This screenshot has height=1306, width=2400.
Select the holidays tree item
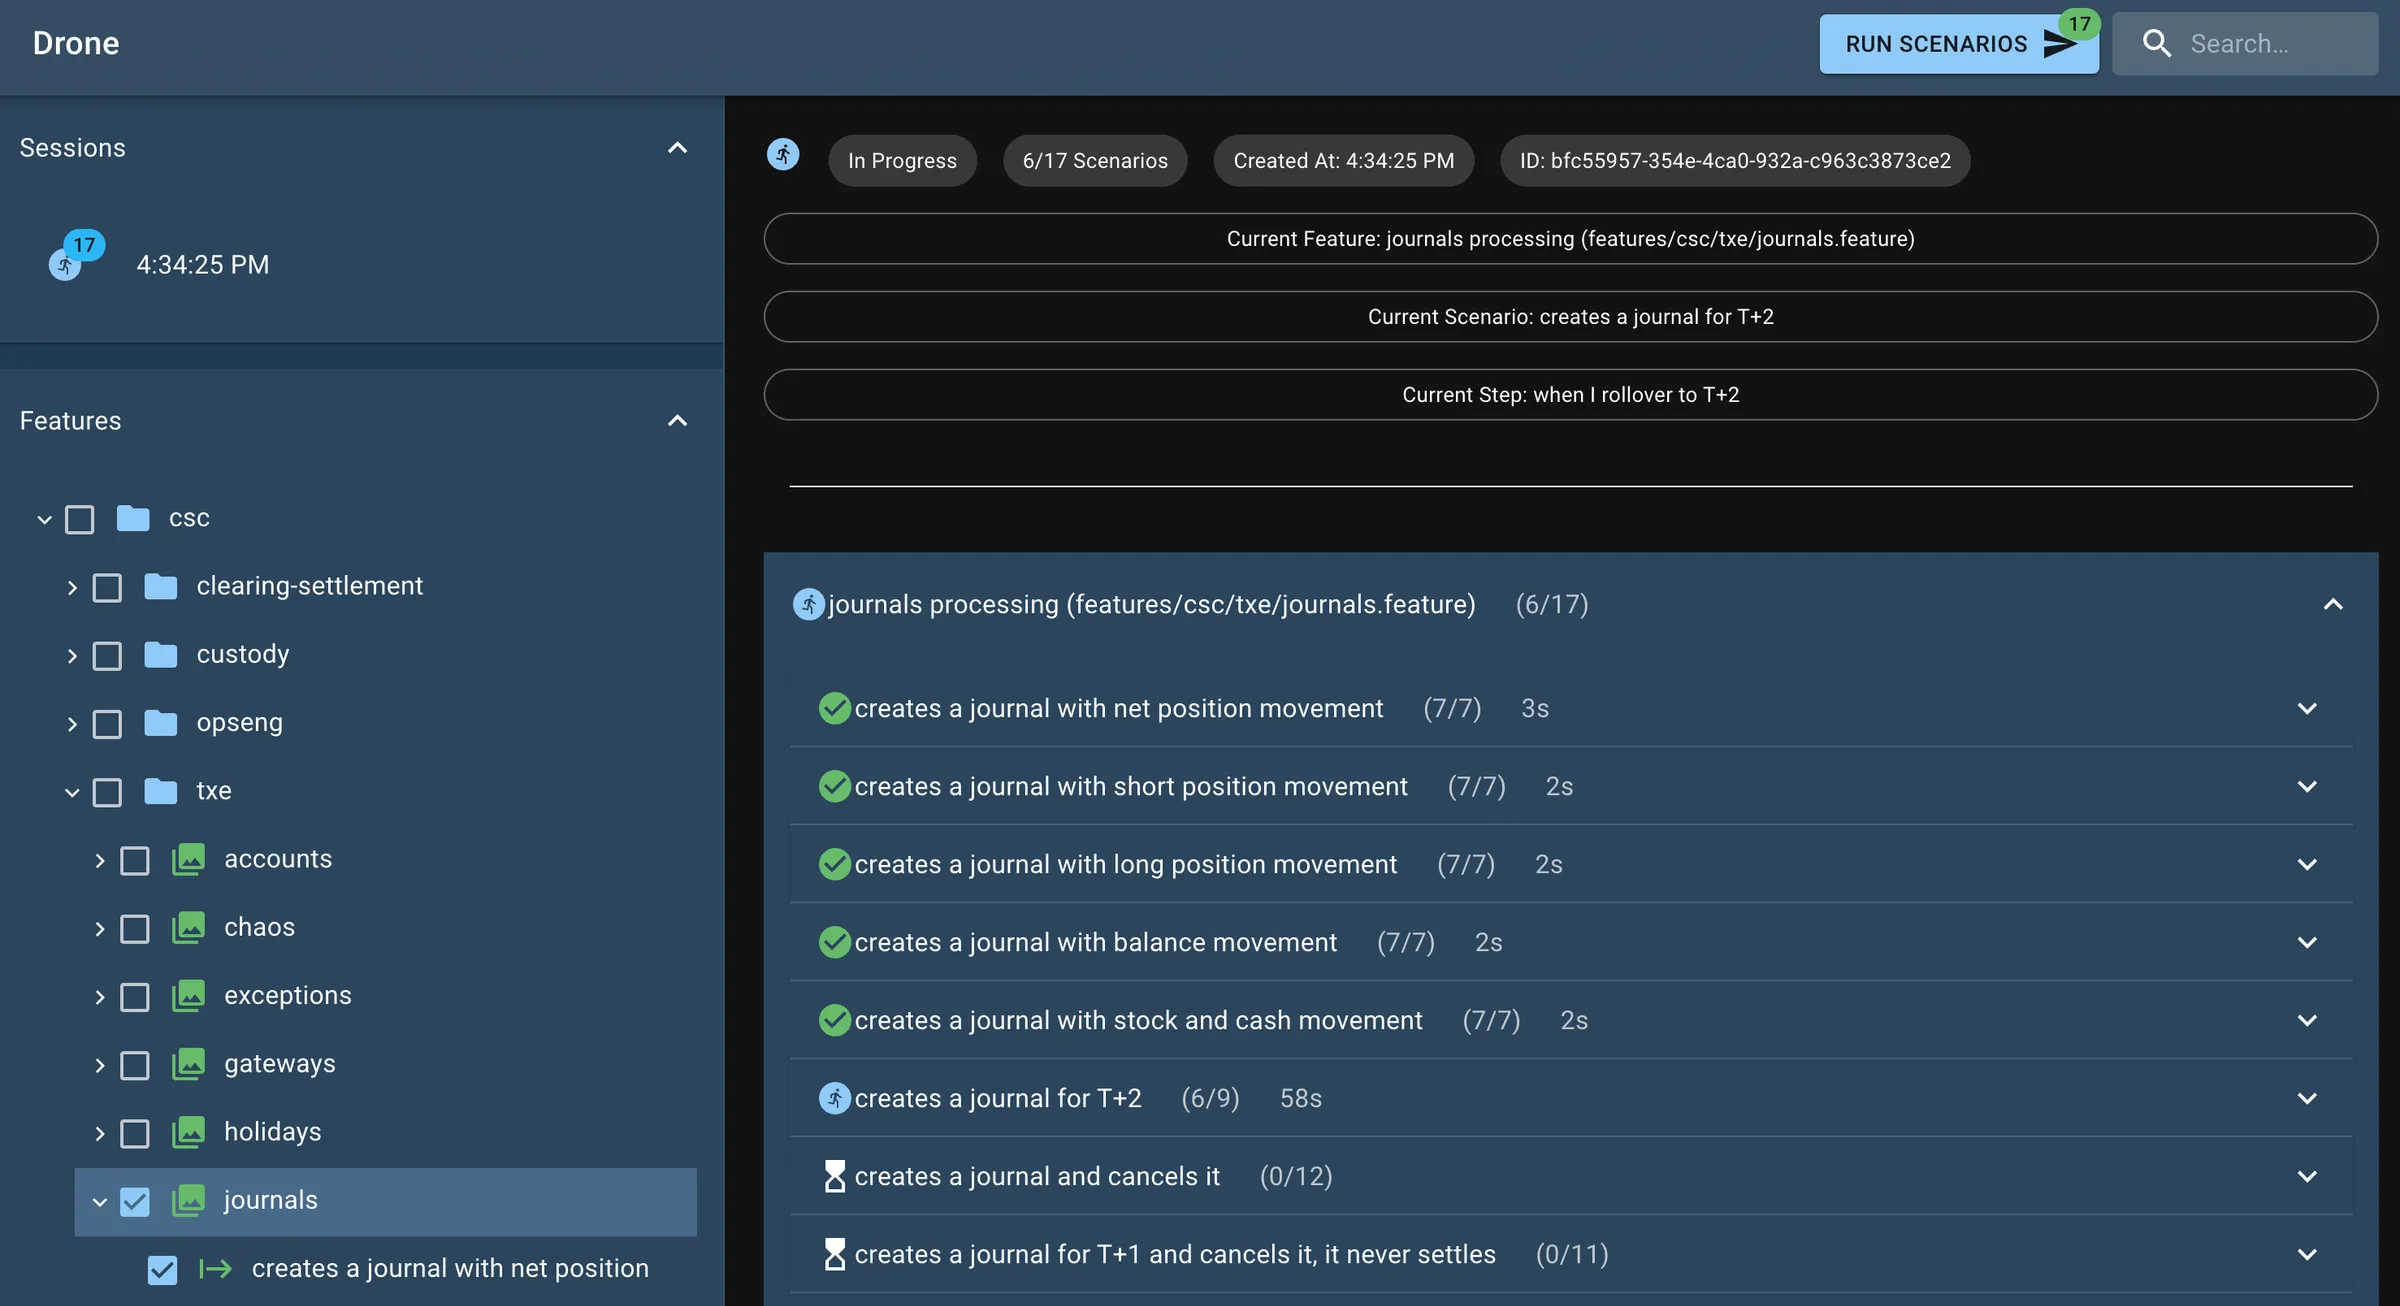pos(273,1132)
